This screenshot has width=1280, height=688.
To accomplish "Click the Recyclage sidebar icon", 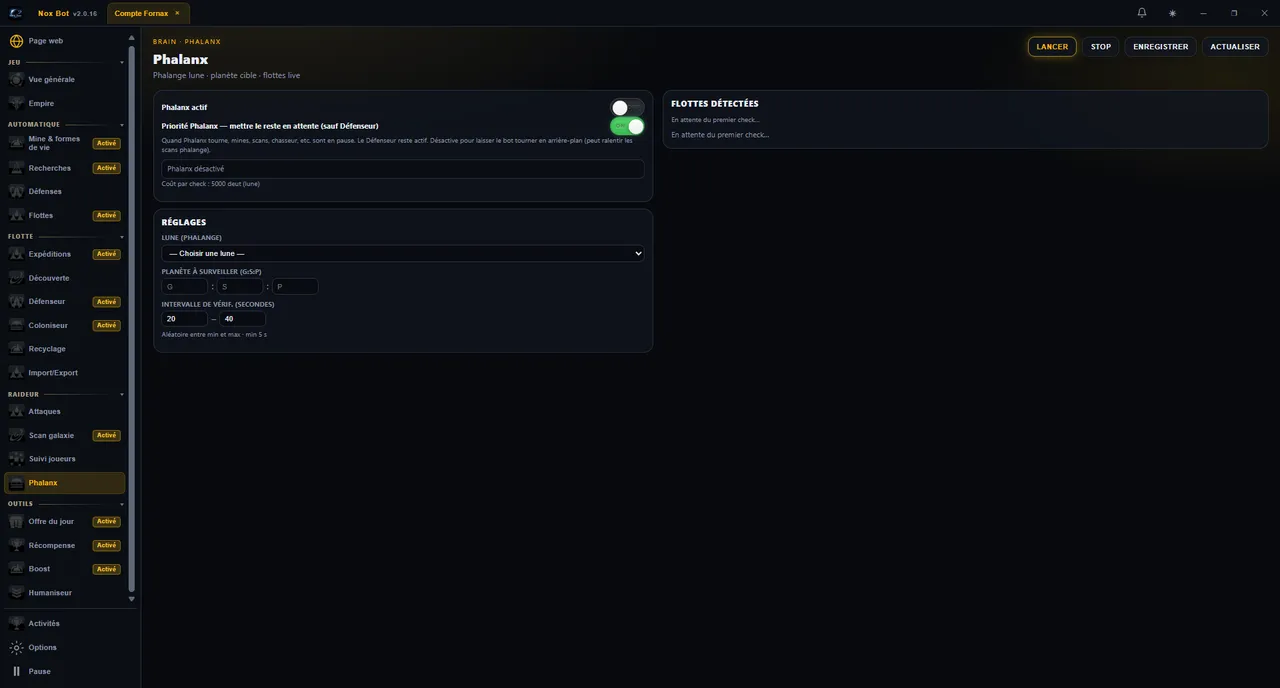I will pyautogui.click(x=16, y=349).
